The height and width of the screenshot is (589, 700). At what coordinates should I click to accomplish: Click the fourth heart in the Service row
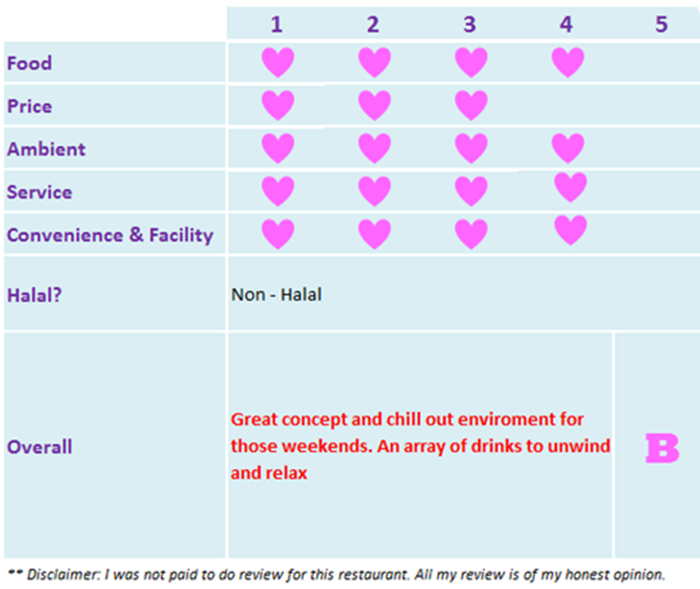570,187
